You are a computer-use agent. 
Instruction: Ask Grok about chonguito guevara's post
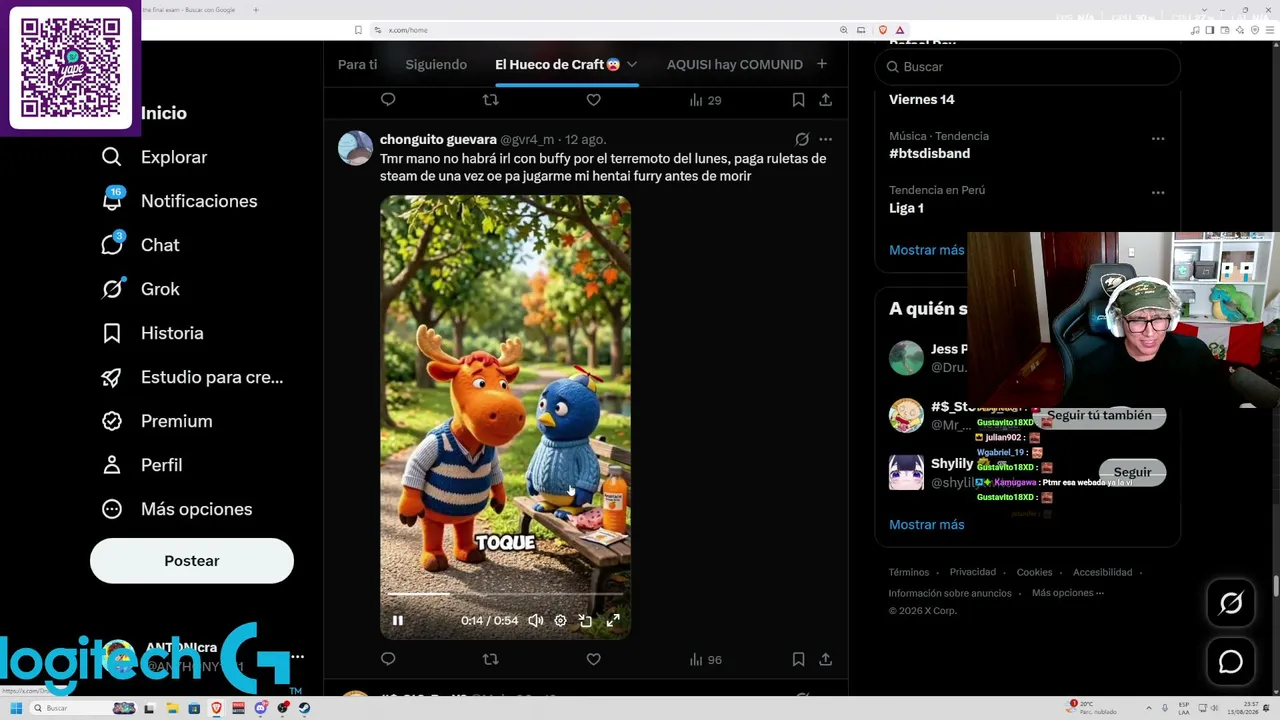802,139
